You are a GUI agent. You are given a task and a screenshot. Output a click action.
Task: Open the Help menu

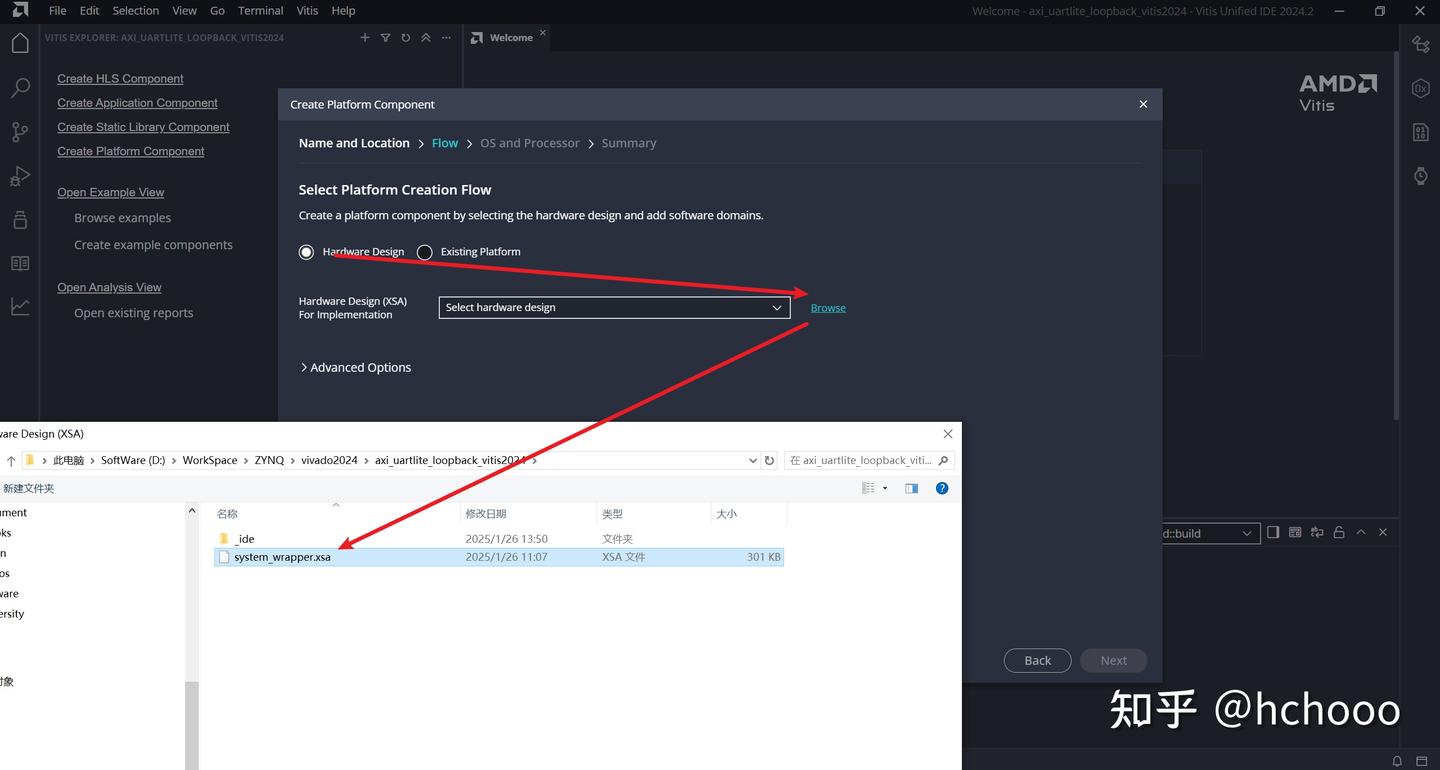(x=343, y=11)
